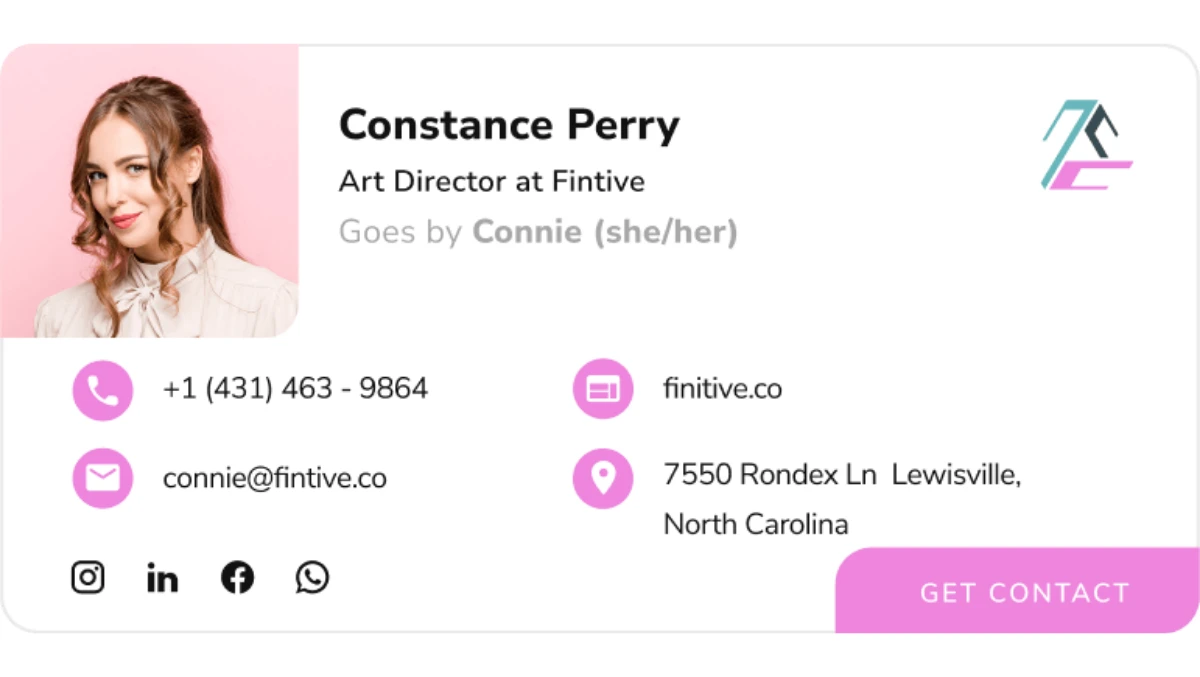
Task: Click the 7550 Rondex Ln Lewisville address line
Action: pos(841,474)
